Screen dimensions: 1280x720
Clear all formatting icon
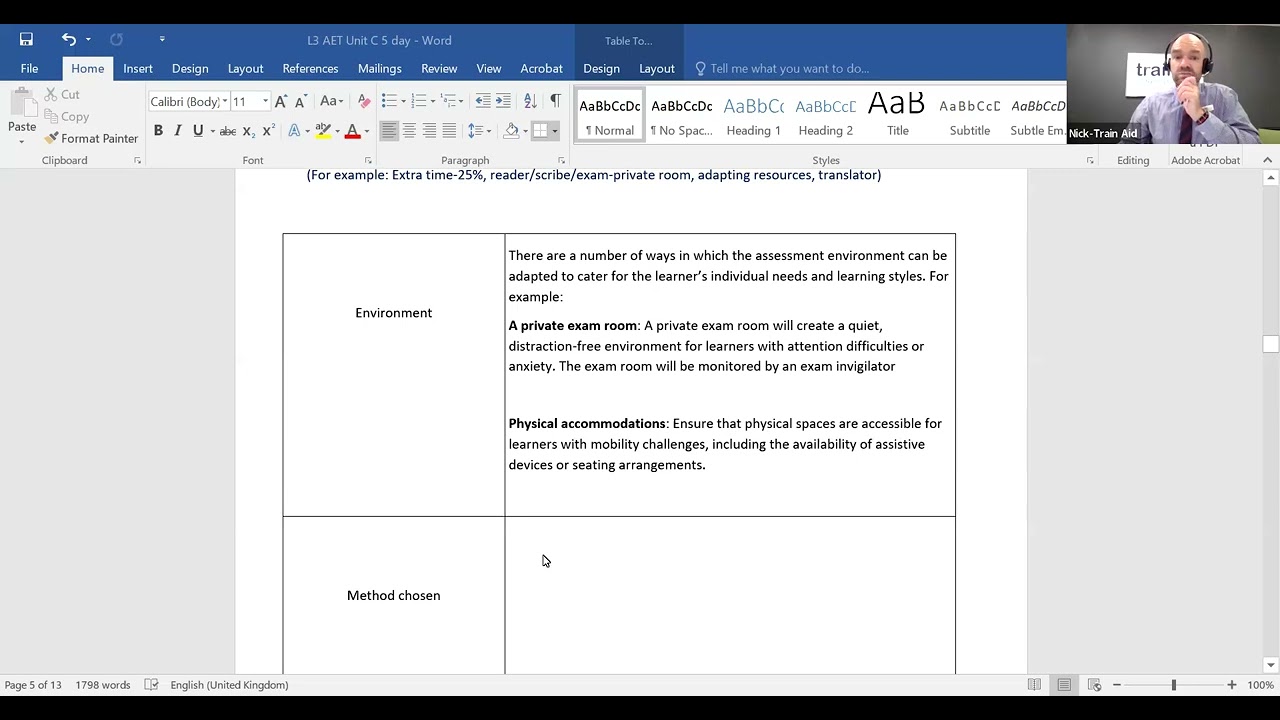[x=364, y=102]
